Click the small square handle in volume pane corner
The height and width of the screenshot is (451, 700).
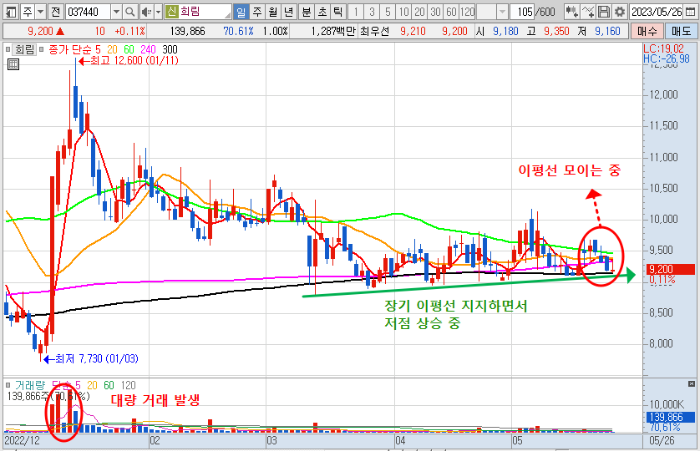click(x=692, y=384)
